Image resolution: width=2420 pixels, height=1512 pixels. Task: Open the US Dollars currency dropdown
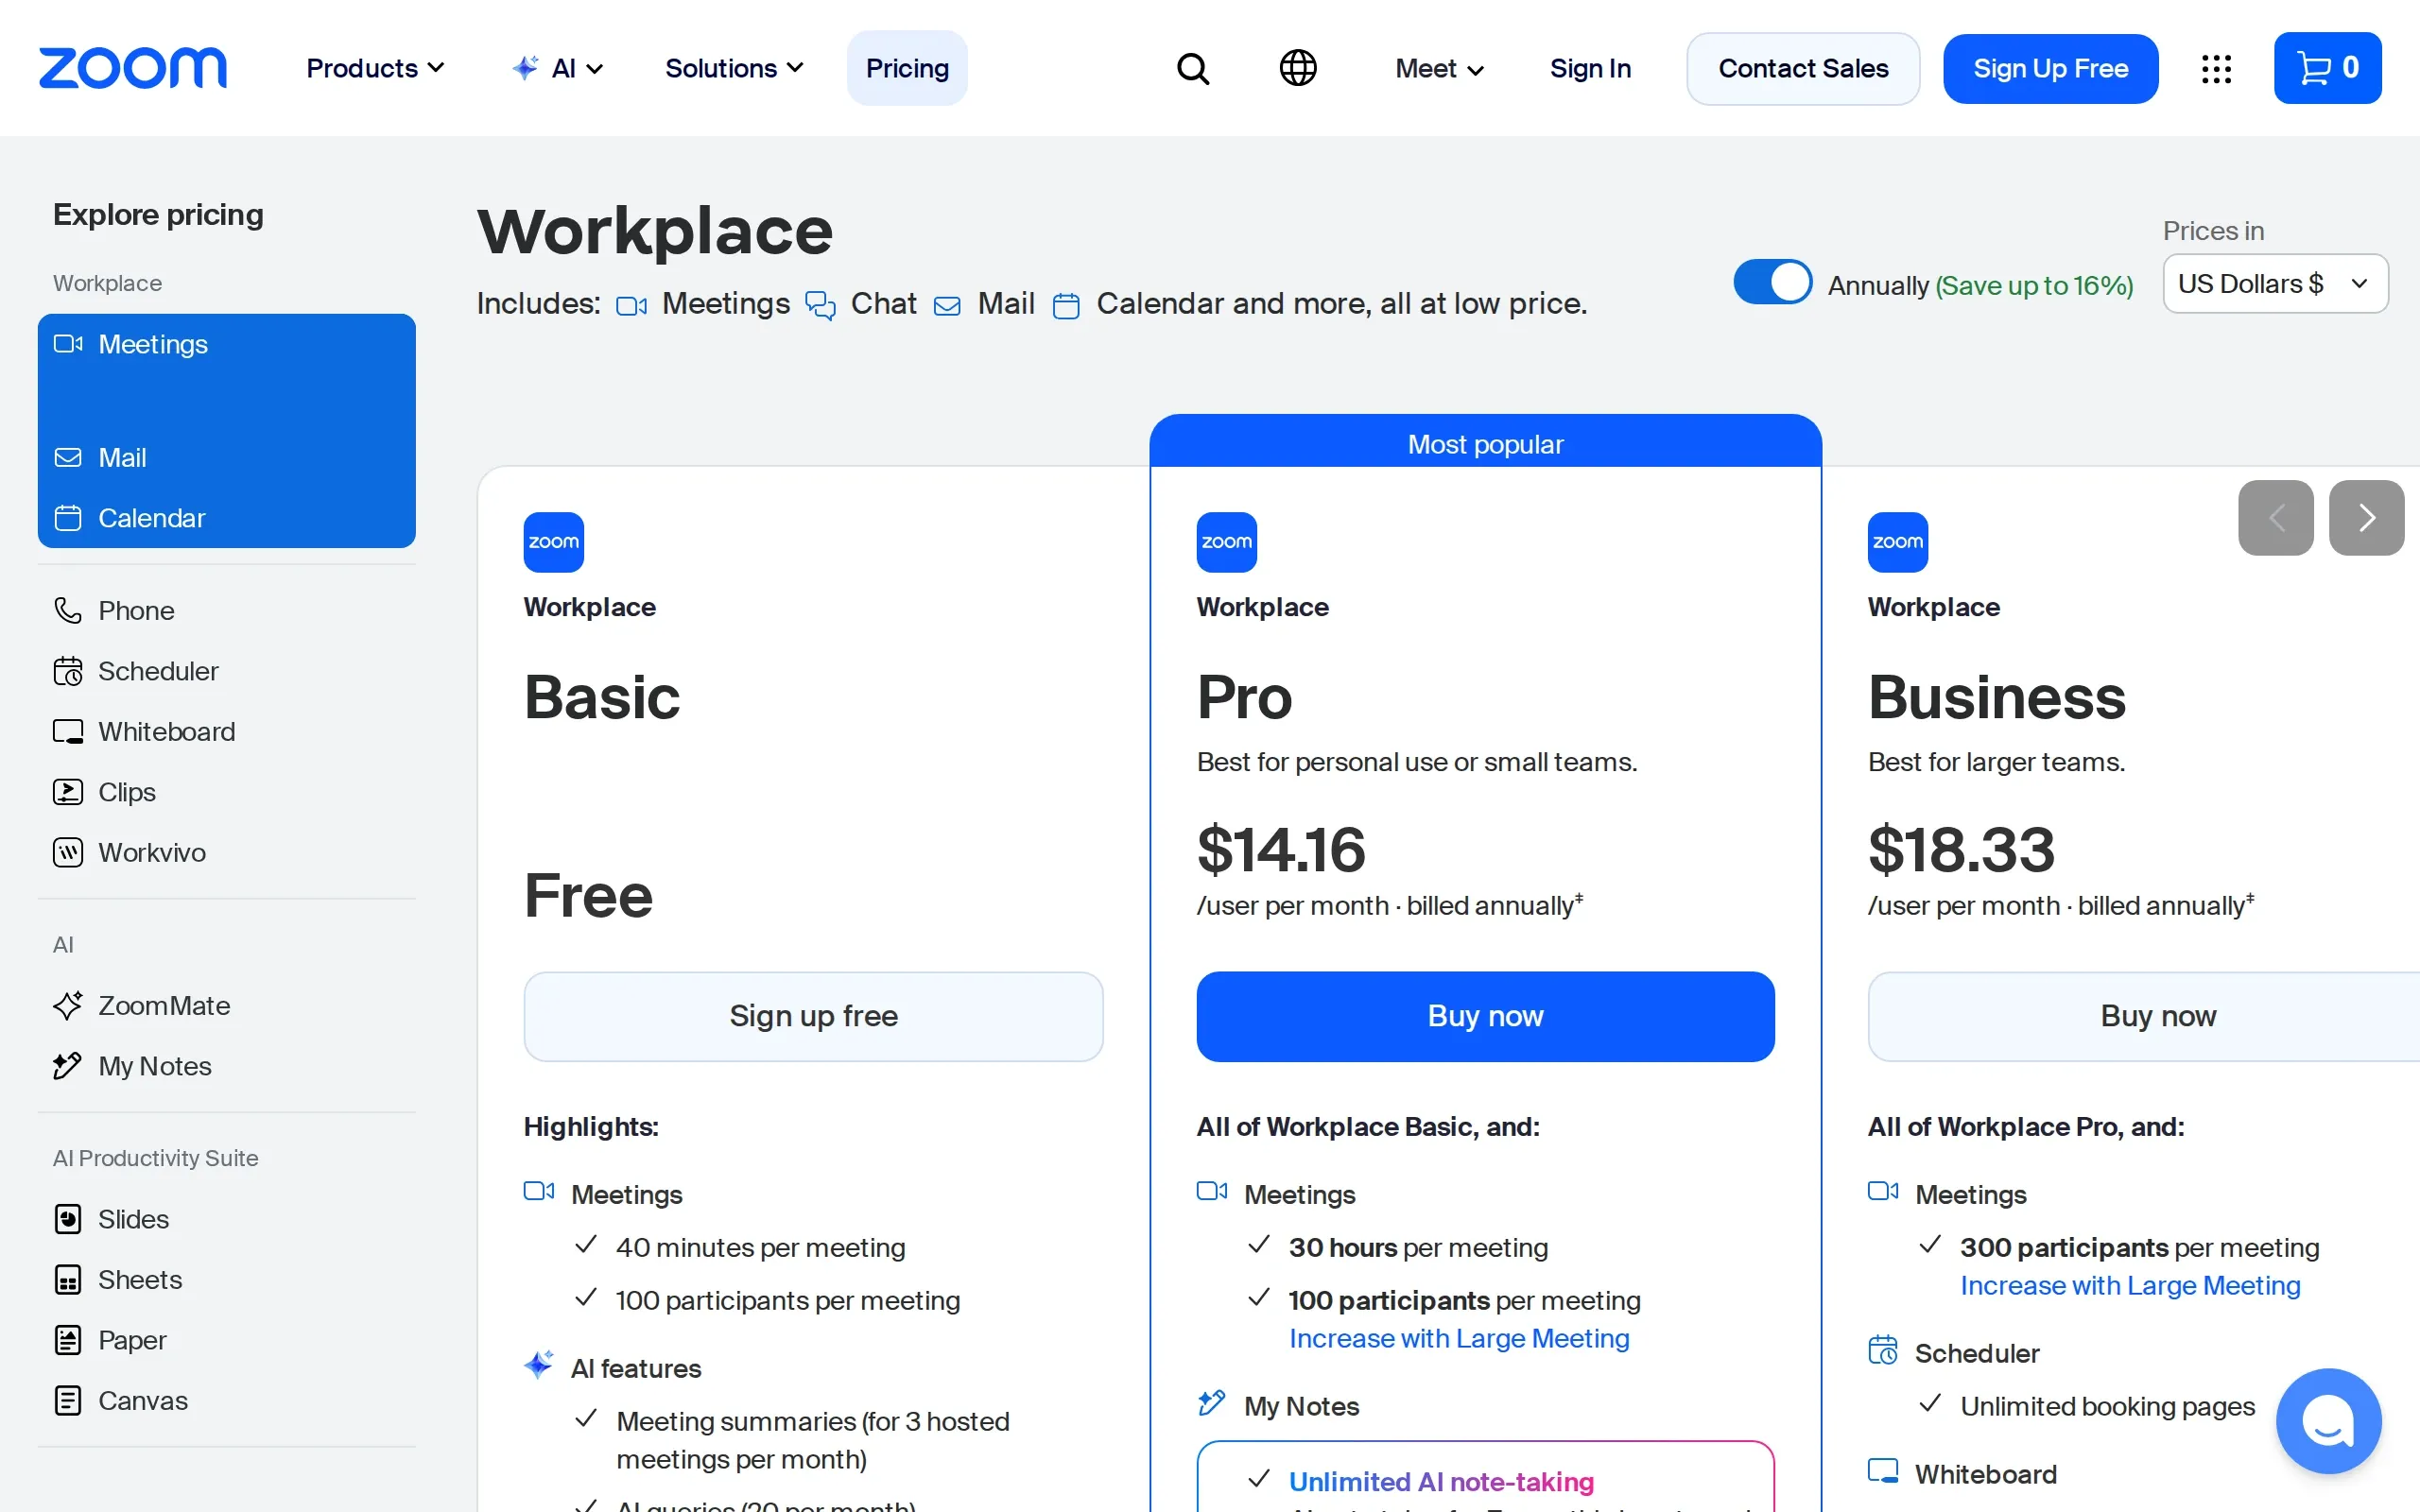click(2275, 284)
